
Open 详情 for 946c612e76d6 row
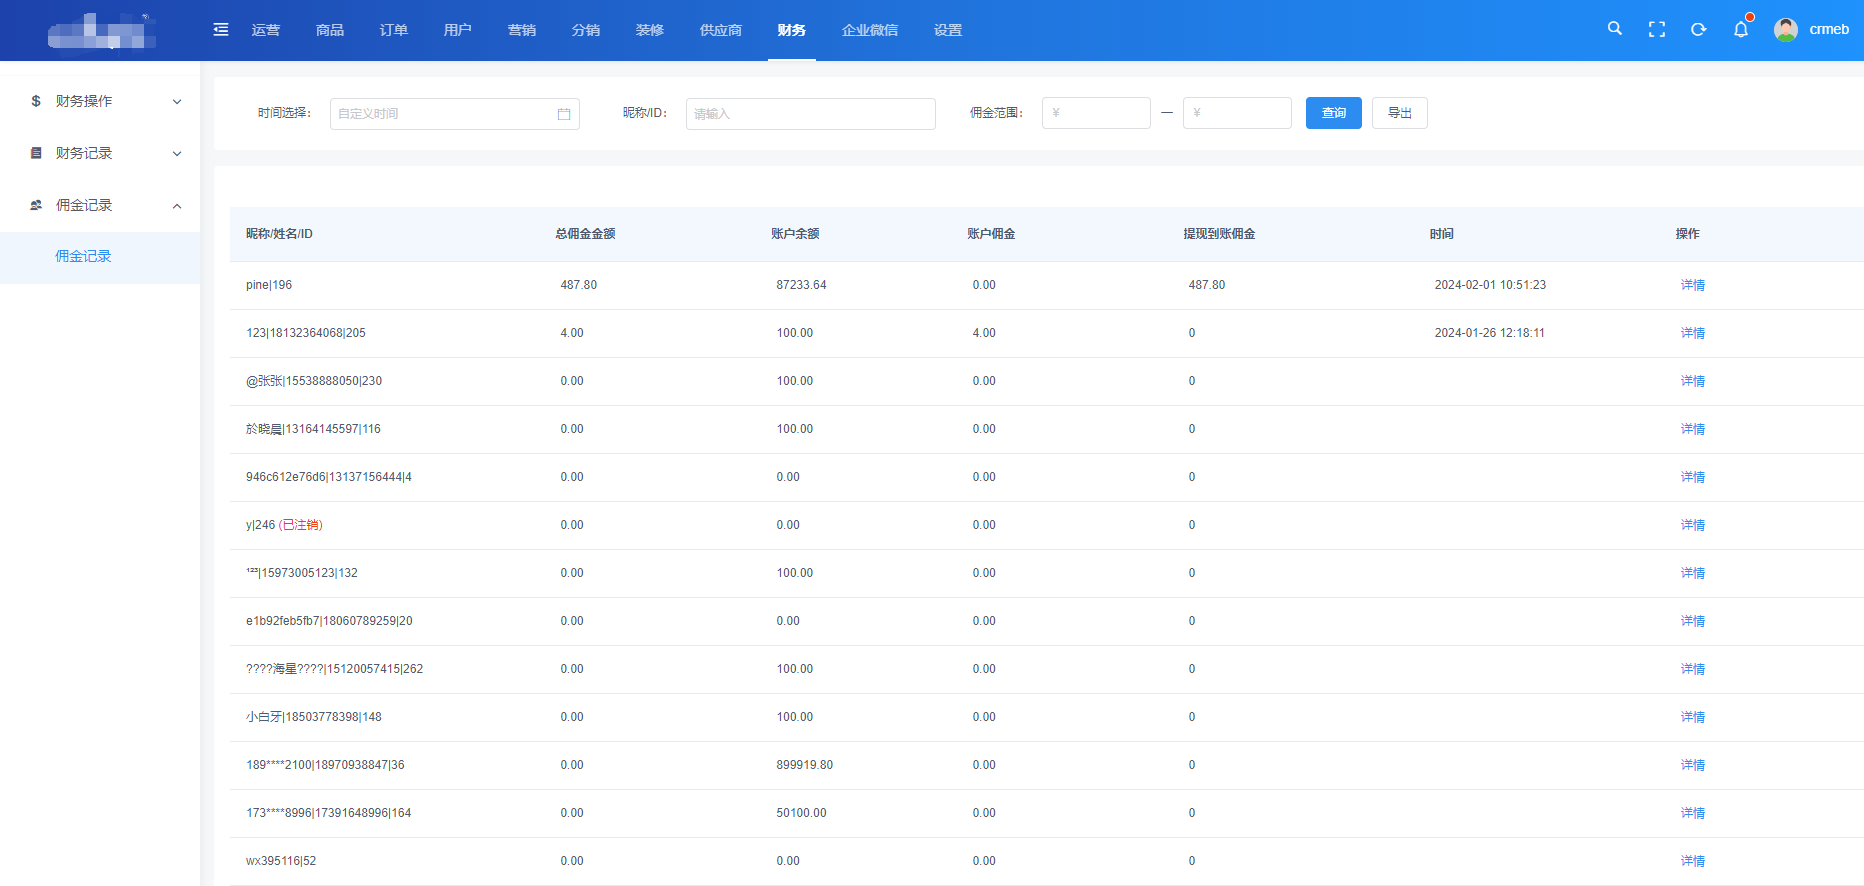point(1693,477)
